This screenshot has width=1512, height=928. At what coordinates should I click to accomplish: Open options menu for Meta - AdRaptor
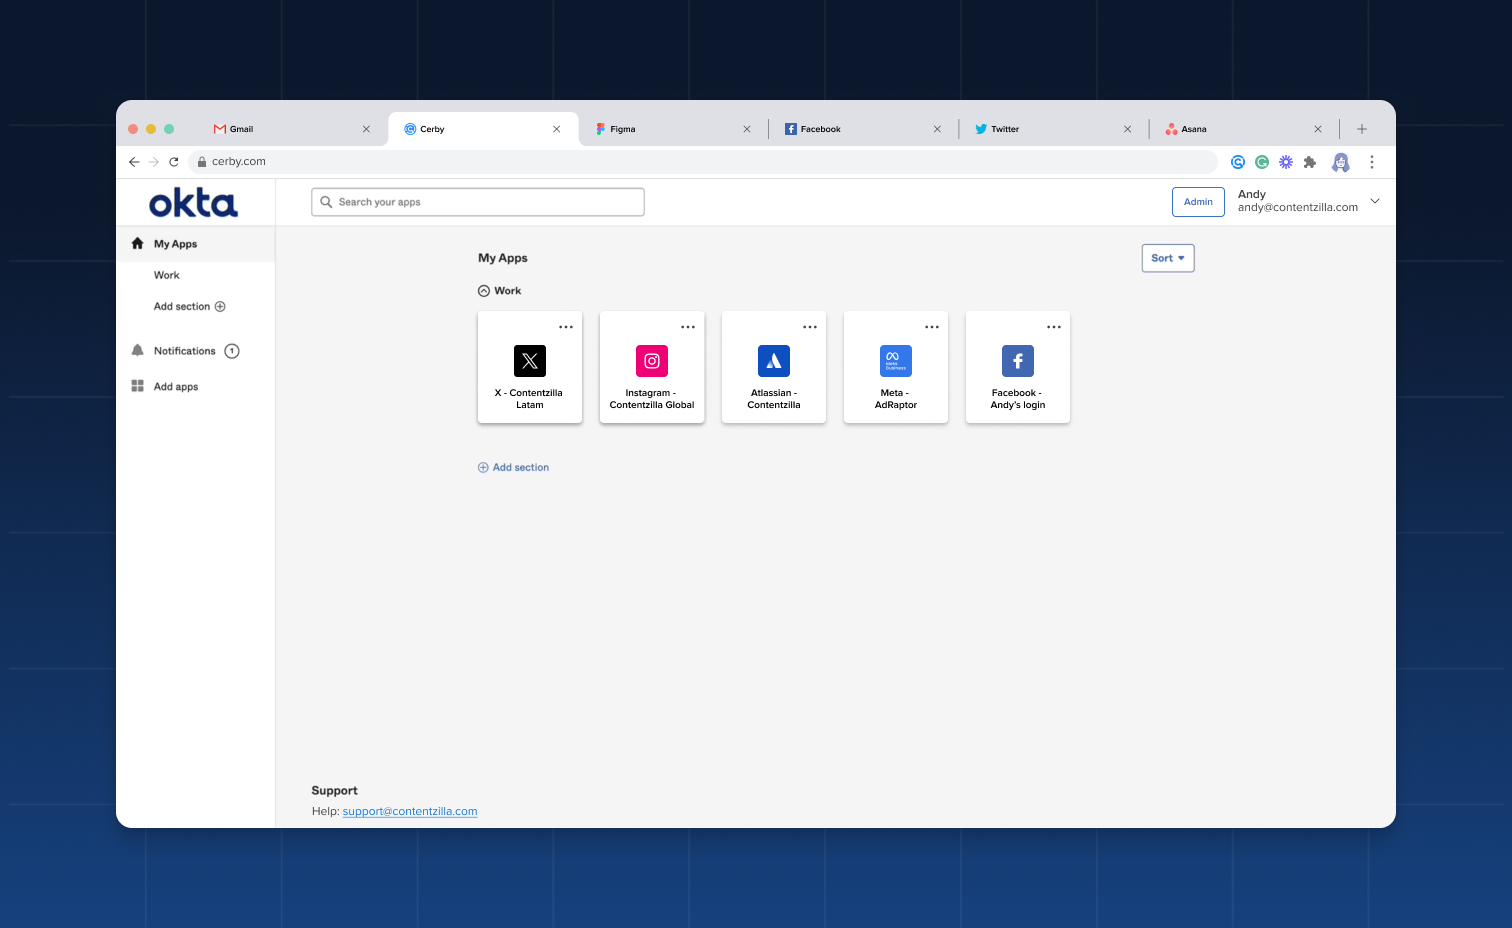[x=932, y=327]
